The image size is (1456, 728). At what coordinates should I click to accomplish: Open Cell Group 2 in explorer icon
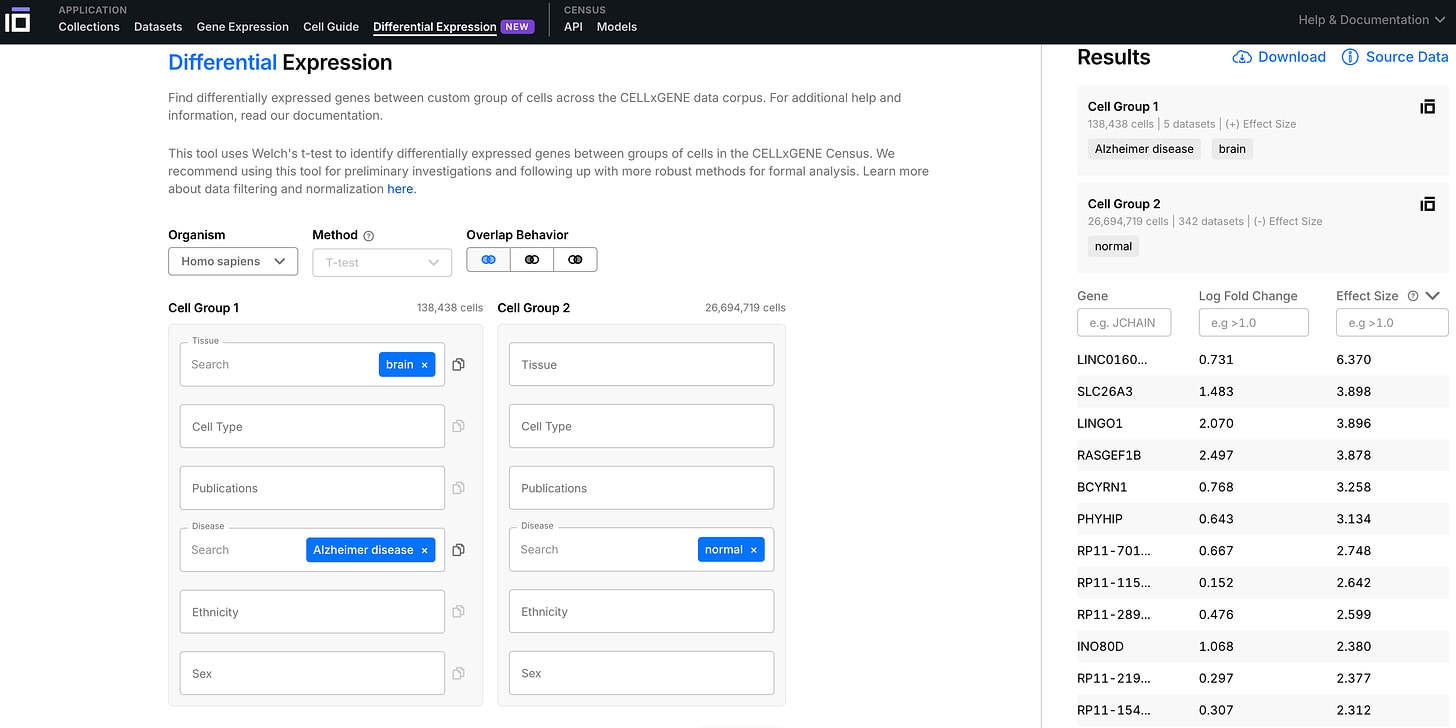click(x=1427, y=204)
